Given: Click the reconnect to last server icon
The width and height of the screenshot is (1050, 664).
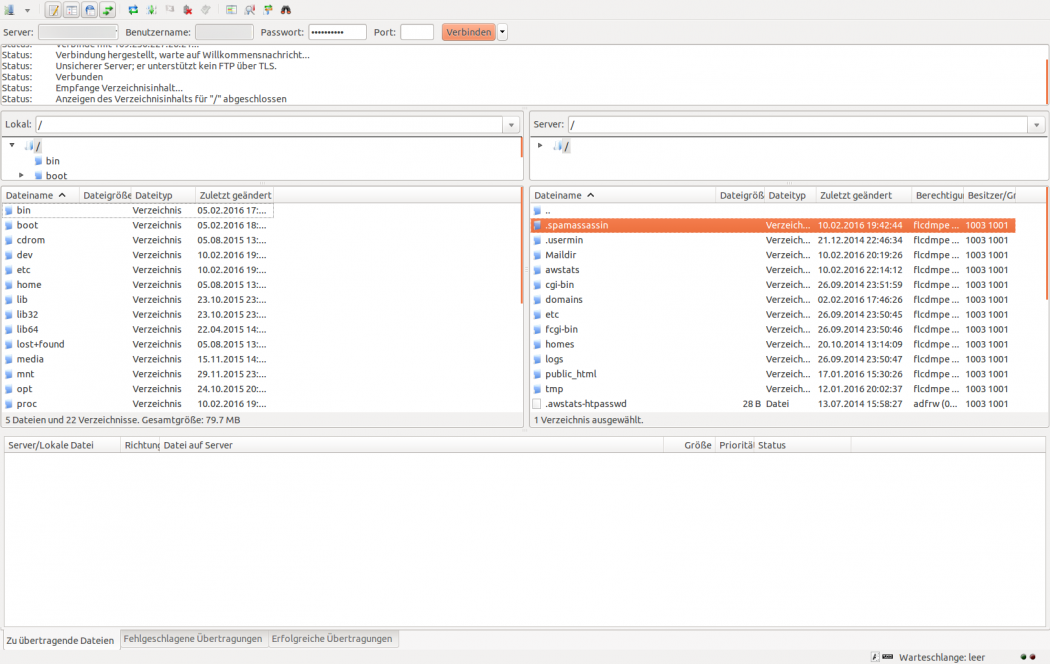Looking at the screenshot, I should pyautogui.click(x=206, y=10).
